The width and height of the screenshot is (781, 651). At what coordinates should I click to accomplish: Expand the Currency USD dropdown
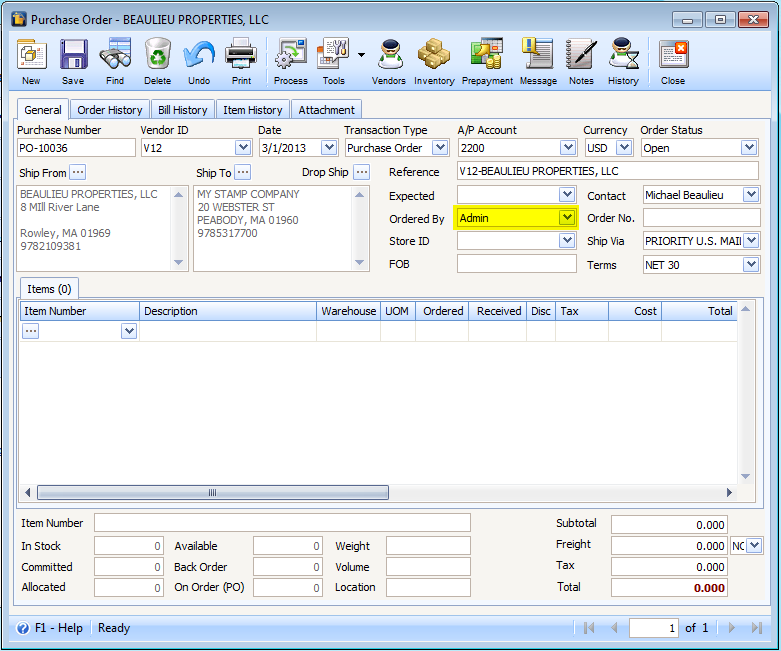[x=624, y=147]
